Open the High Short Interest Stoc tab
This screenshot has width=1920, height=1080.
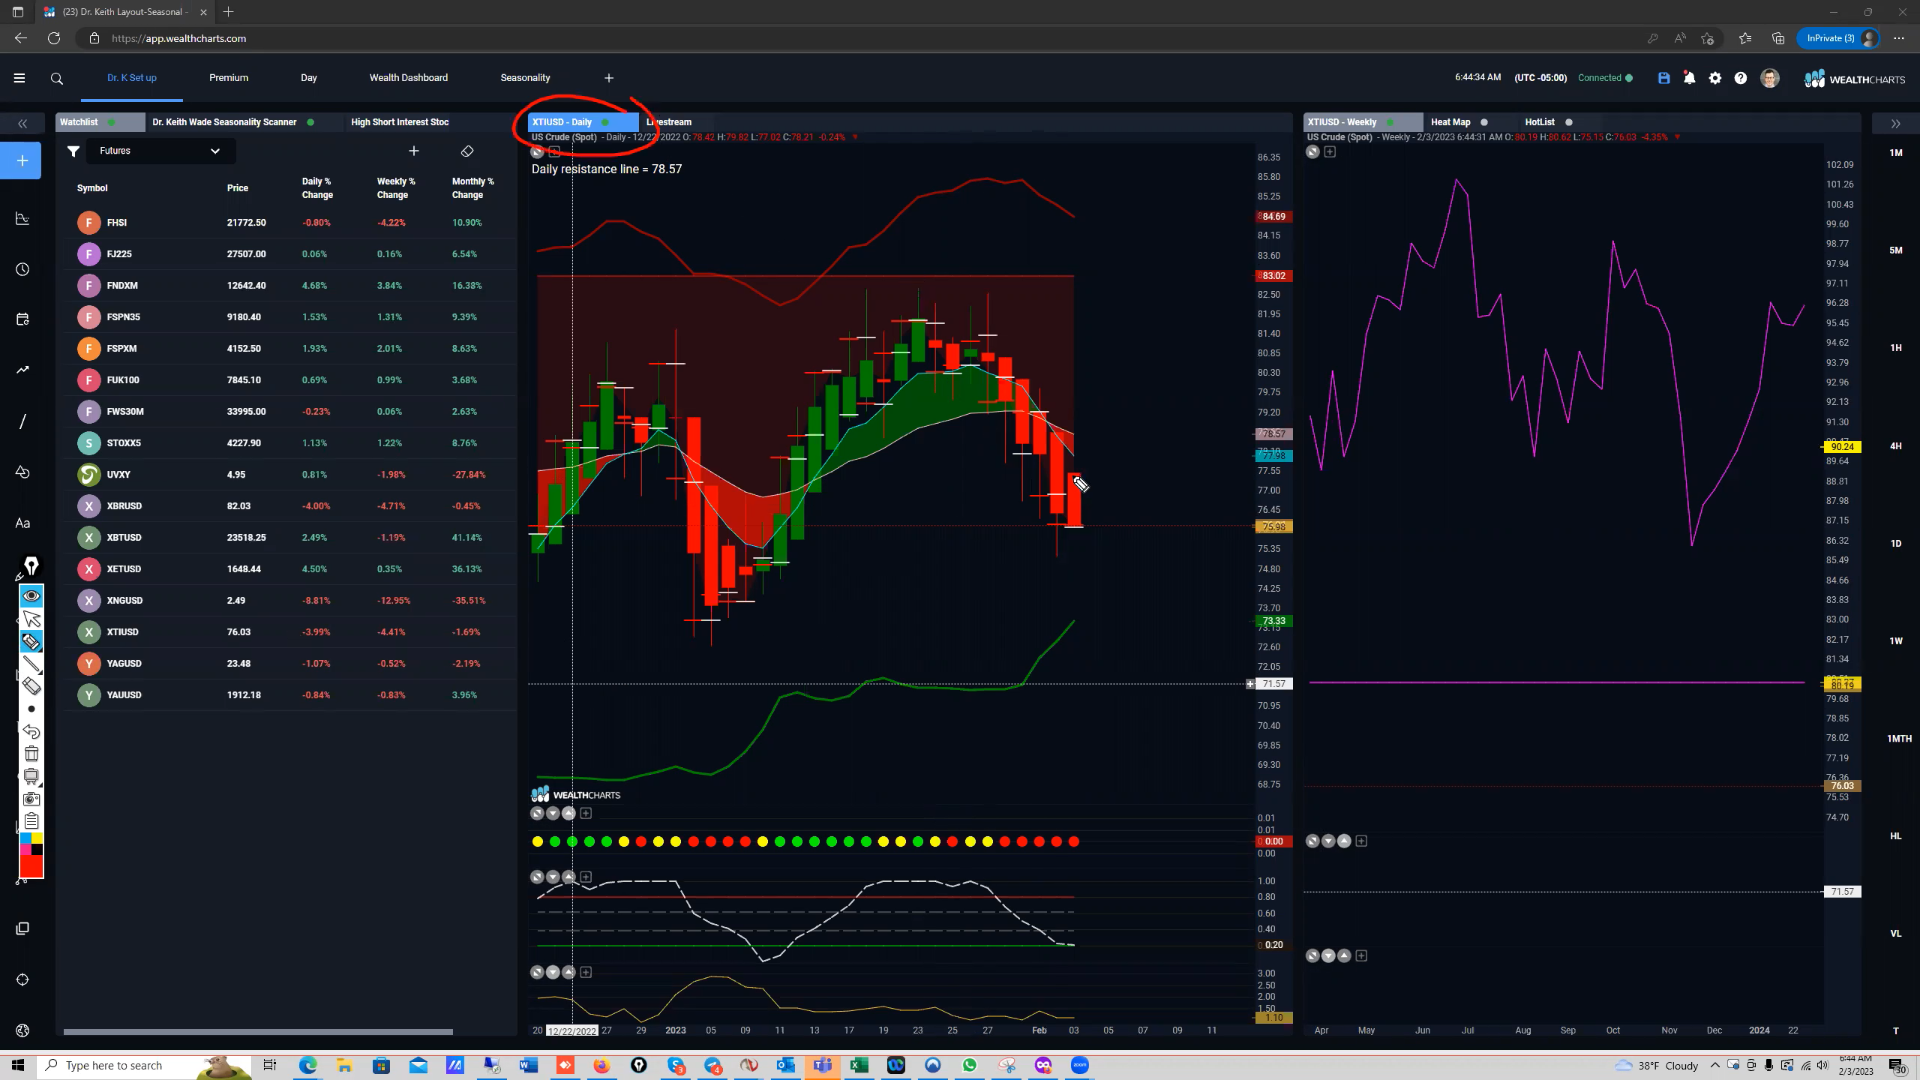click(x=400, y=122)
